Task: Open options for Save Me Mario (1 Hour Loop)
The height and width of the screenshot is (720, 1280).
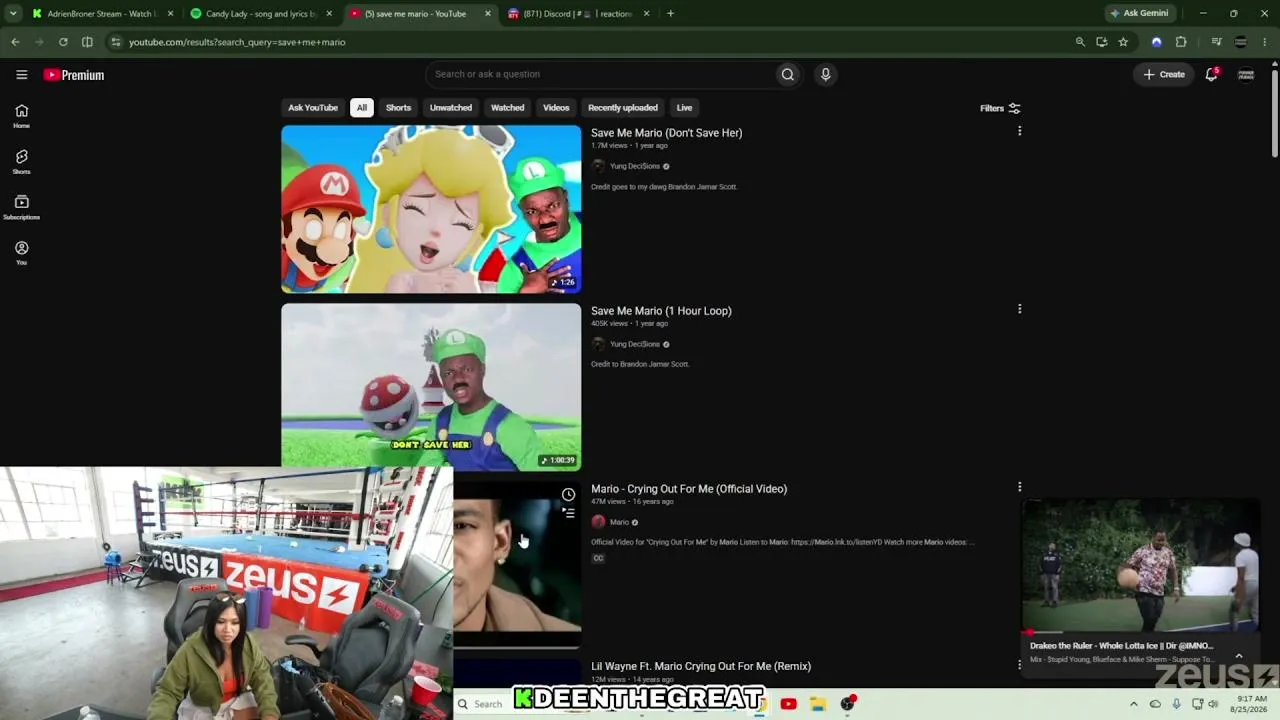Action: point(1019,309)
